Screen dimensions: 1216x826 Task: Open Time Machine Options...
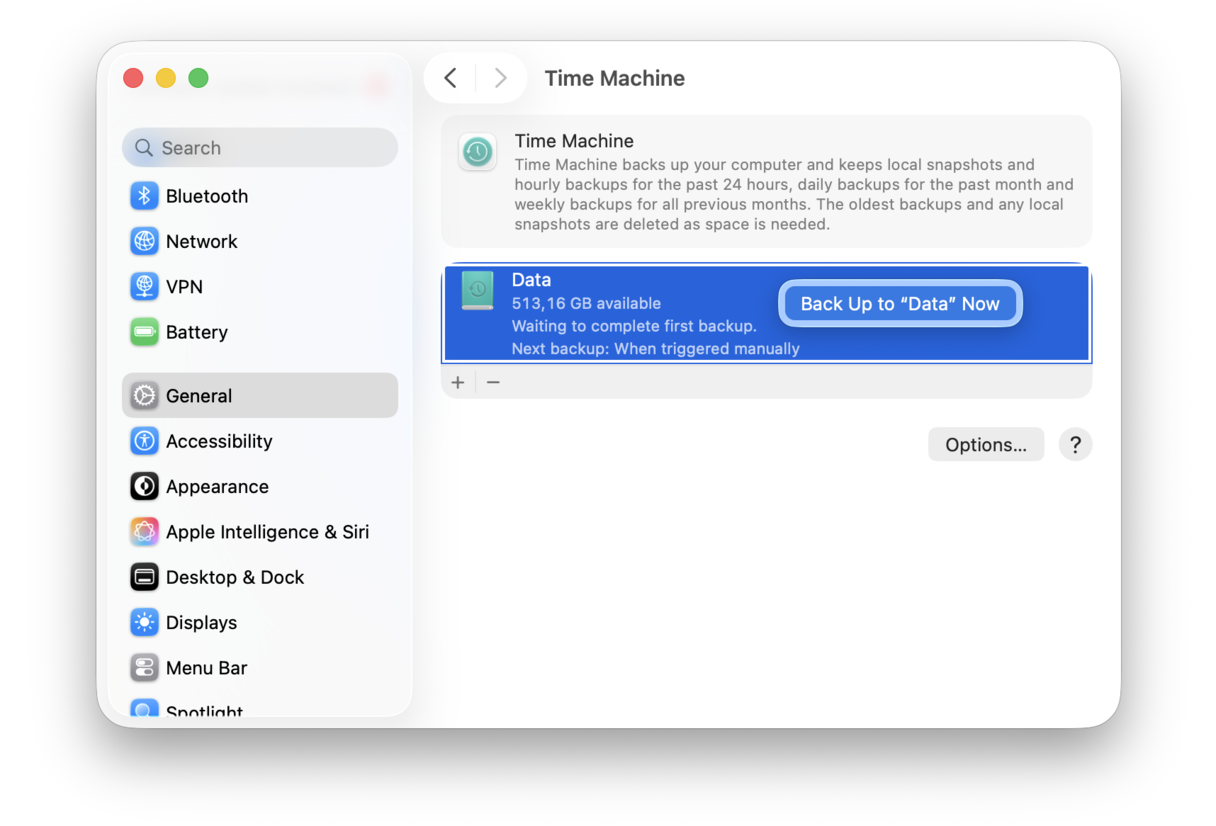pyautogui.click(x=986, y=445)
